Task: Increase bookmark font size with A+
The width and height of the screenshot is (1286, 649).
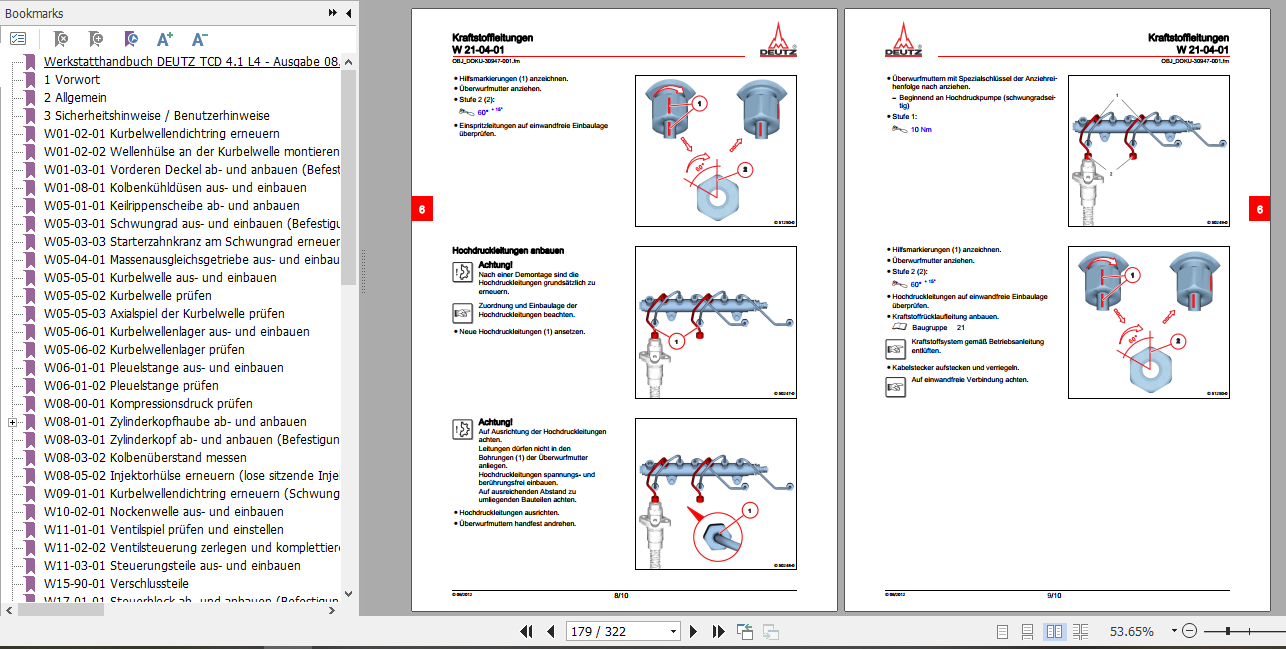Action: (165, 39)
